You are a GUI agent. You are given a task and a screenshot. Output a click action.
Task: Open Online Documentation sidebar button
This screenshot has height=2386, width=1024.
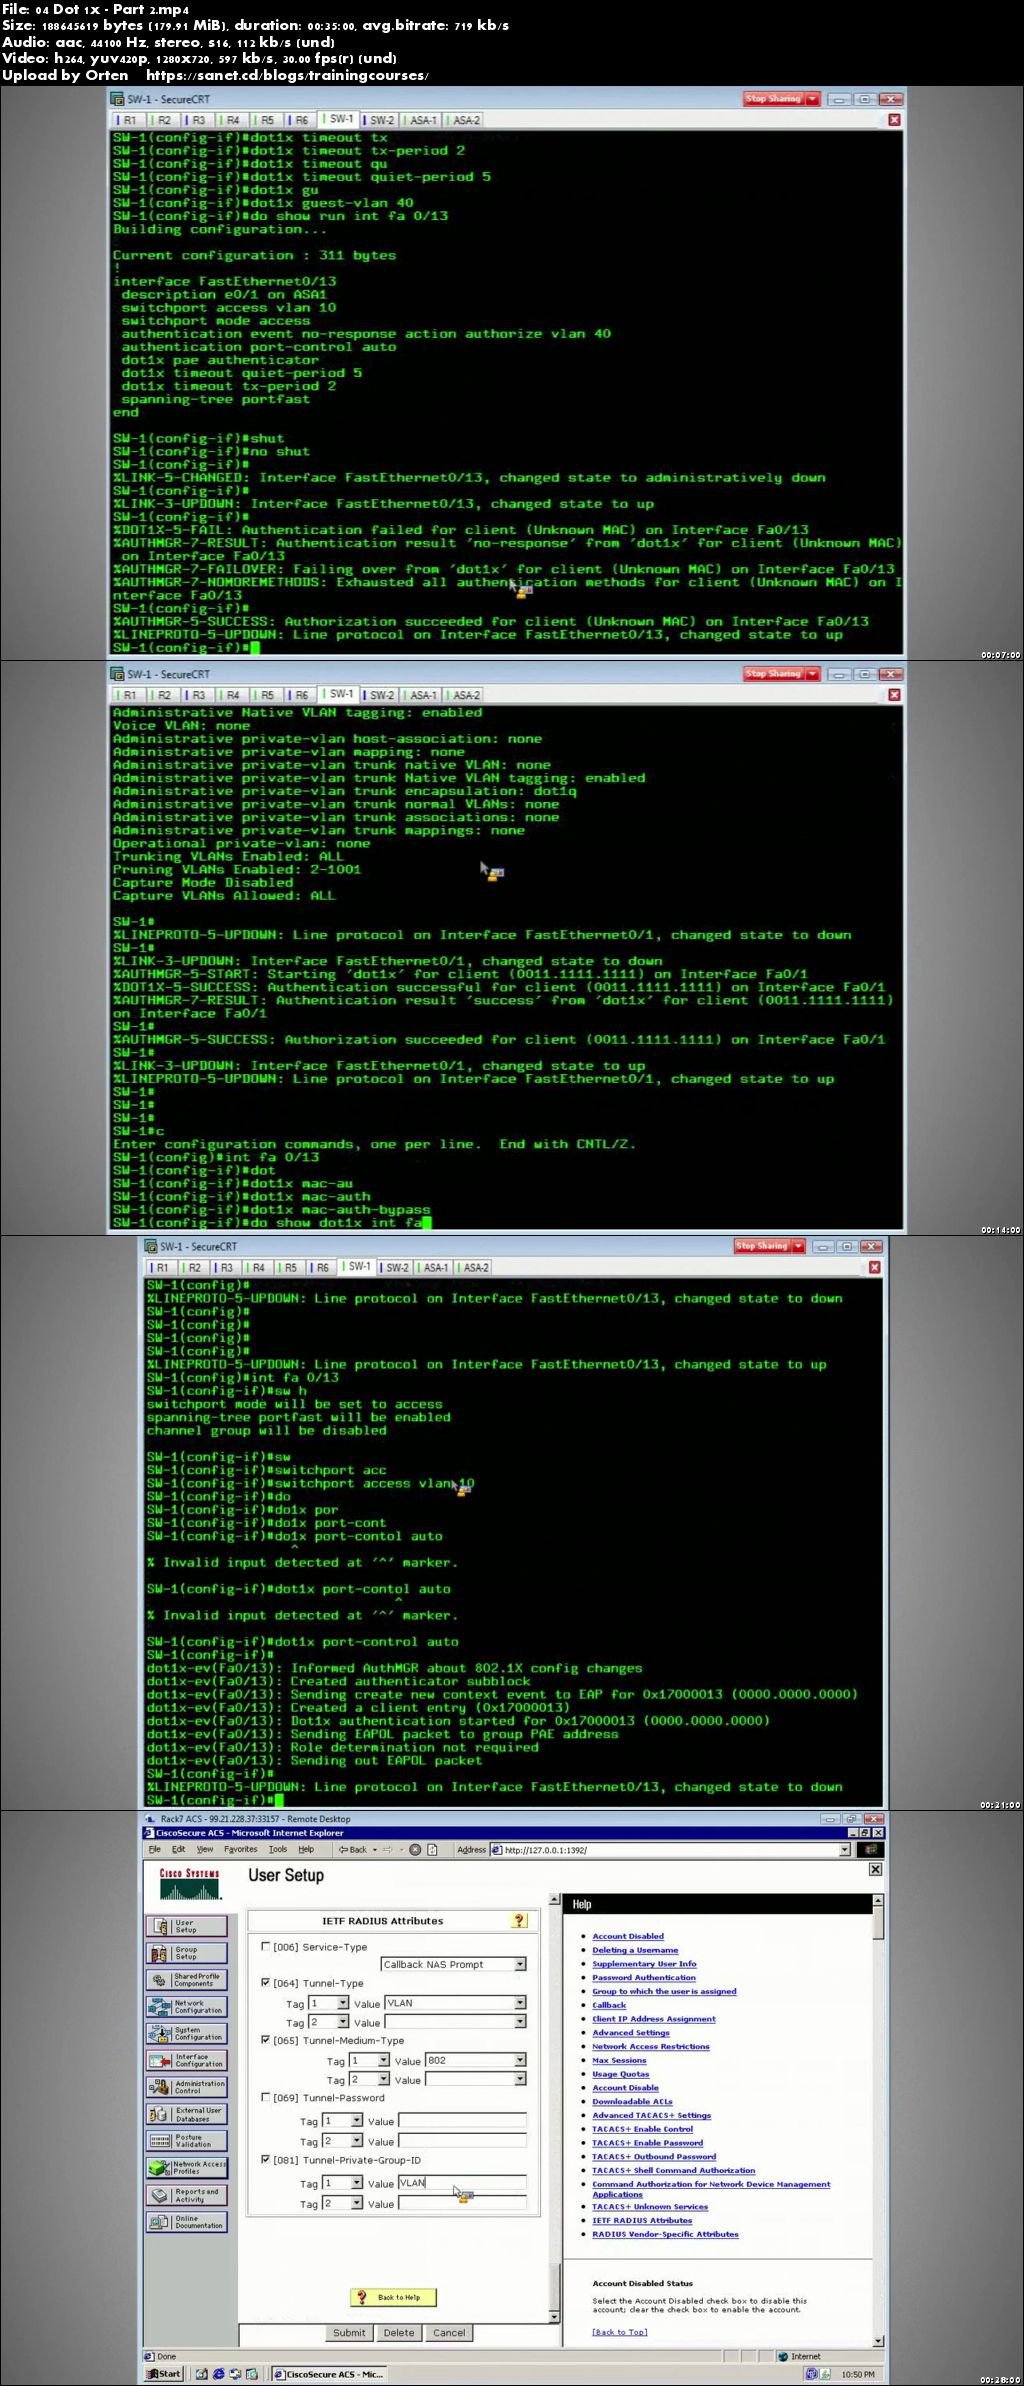(x=187, y=2222)
